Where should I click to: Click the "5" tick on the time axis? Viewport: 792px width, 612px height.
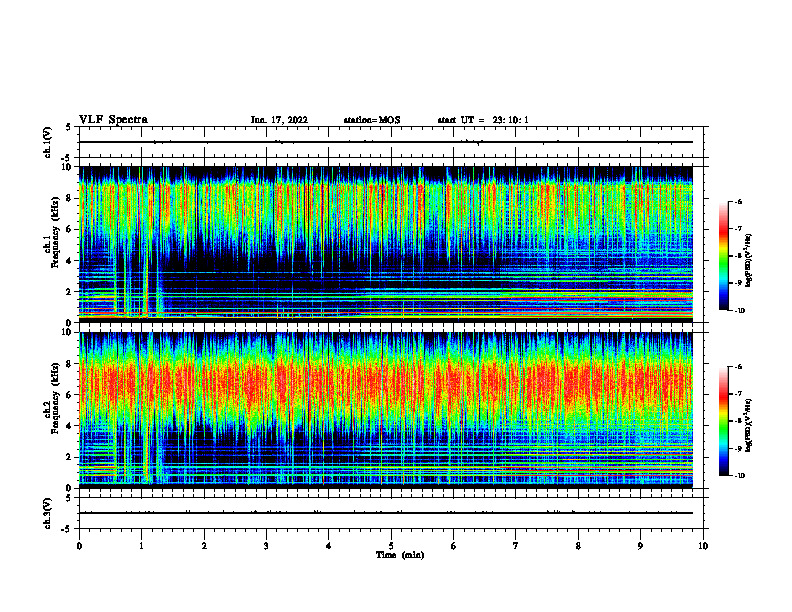pyautogui.click(x=391, y=546)
